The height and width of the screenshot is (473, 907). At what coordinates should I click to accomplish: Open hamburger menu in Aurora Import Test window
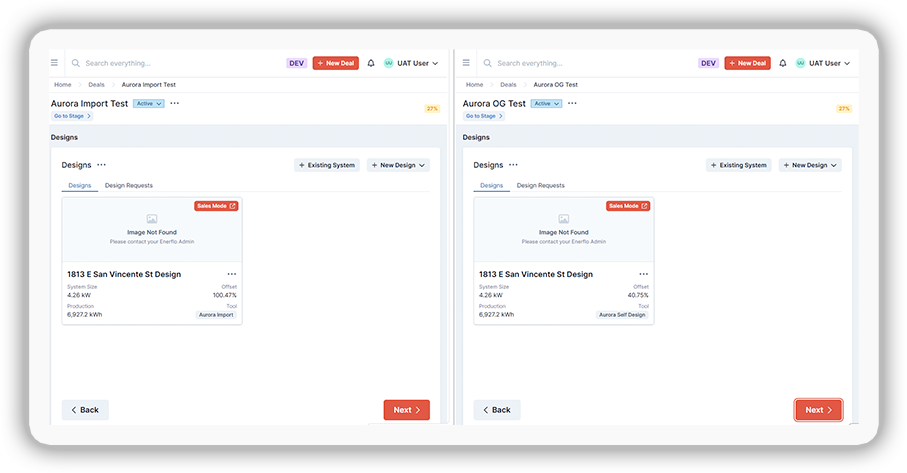pos(54,62)
